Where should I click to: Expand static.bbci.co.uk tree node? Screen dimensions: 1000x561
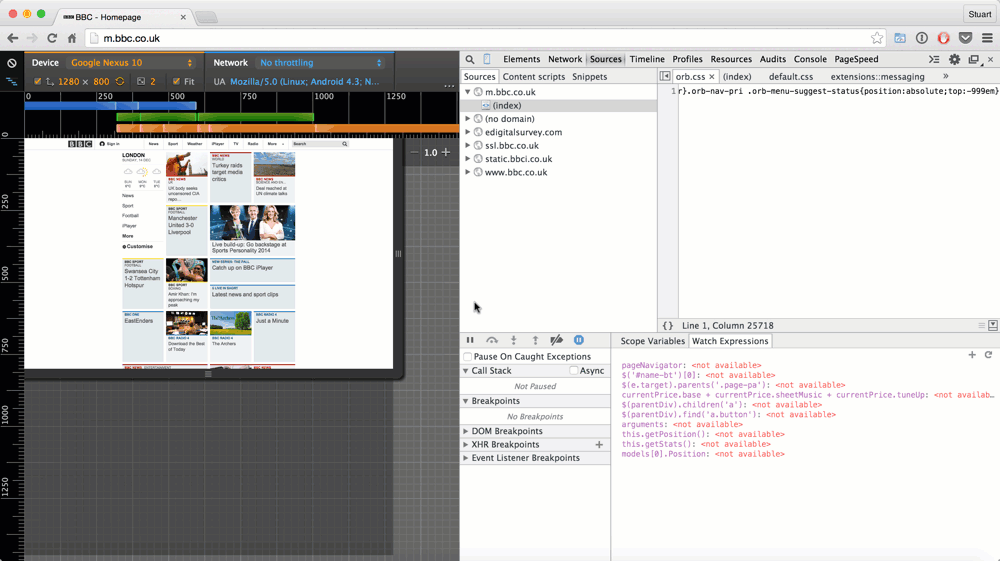point(467,159)
